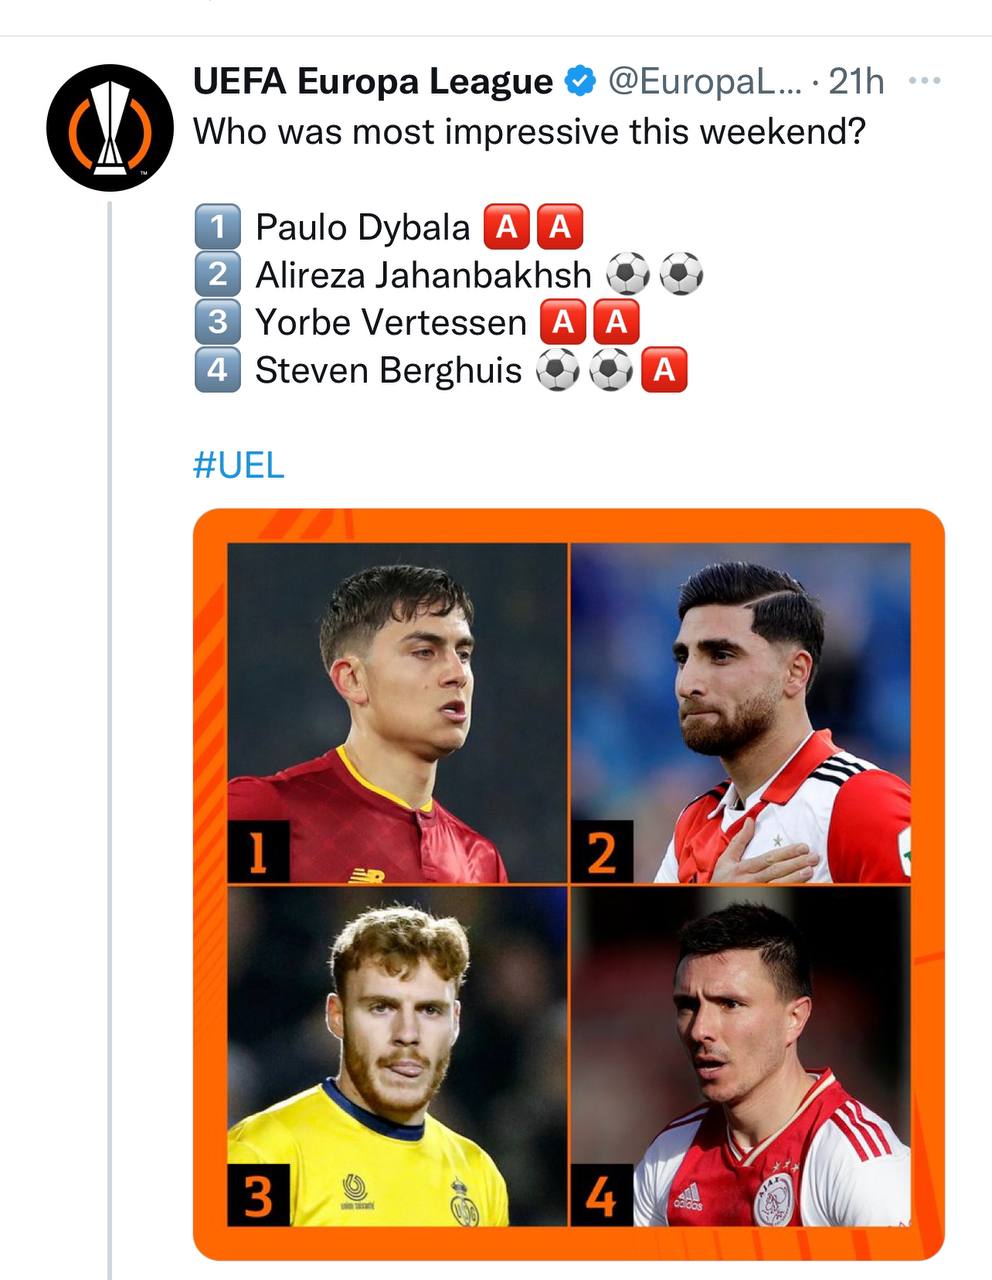Click the UEFA Europa League account name
This screenshot has width=992, height=1280.
point(372,82)
